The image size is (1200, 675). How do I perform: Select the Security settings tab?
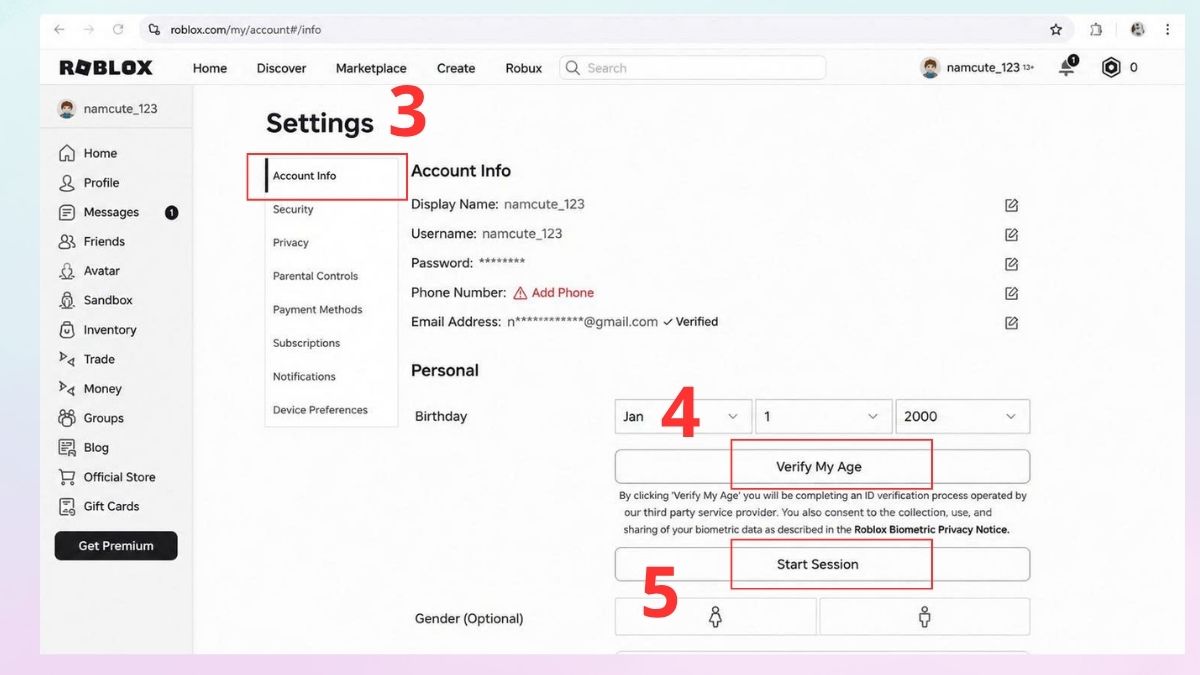[293, 209]
